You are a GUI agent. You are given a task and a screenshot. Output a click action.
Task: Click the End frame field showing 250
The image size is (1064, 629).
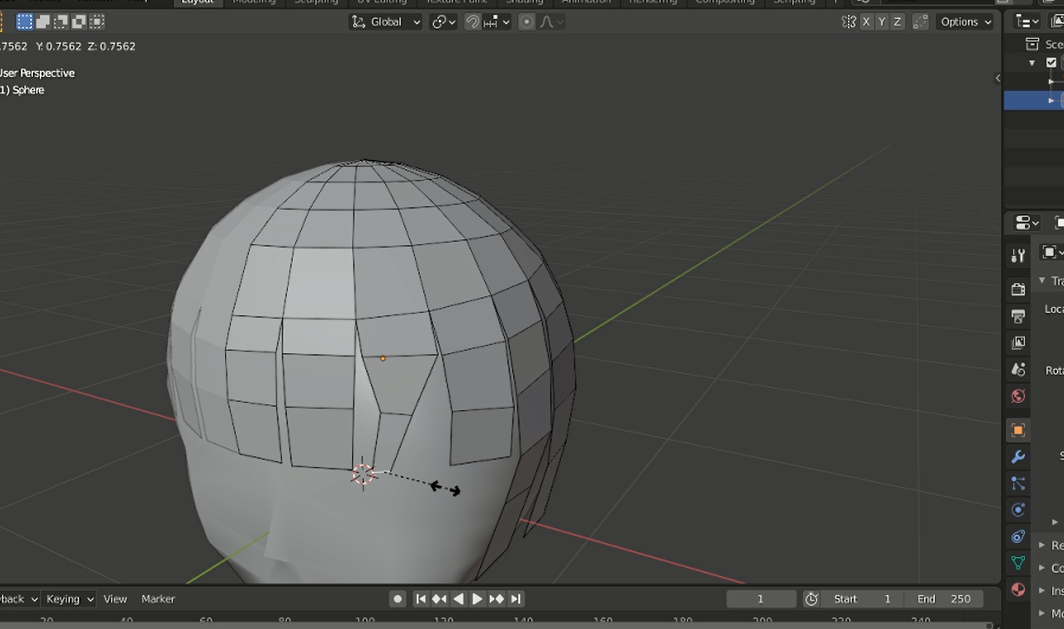(944, 598)
